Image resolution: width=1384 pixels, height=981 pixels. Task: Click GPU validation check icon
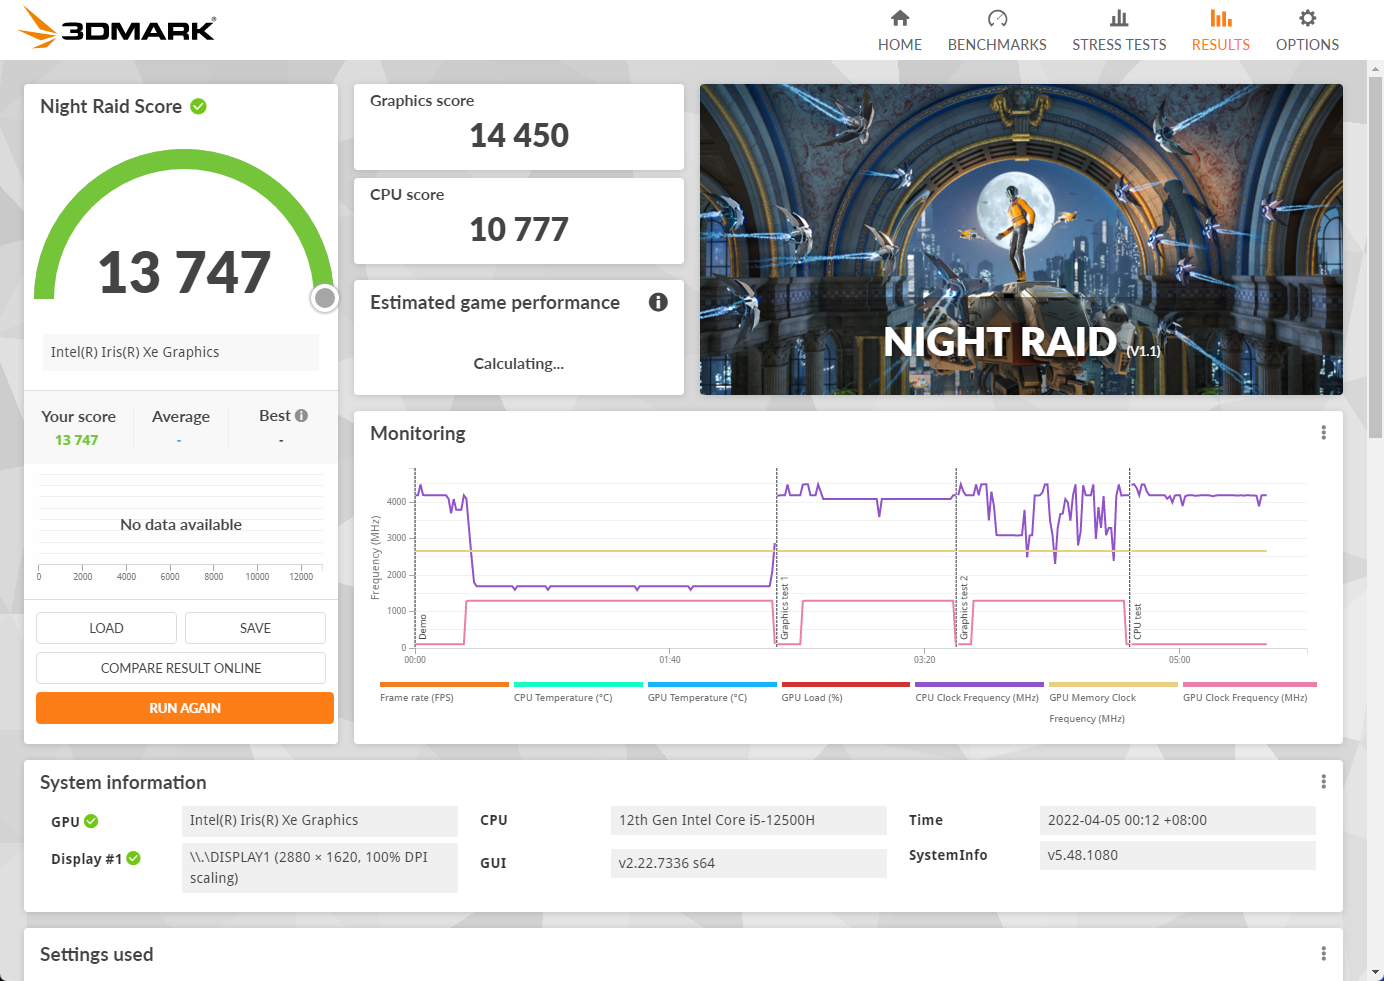point(91,821)
